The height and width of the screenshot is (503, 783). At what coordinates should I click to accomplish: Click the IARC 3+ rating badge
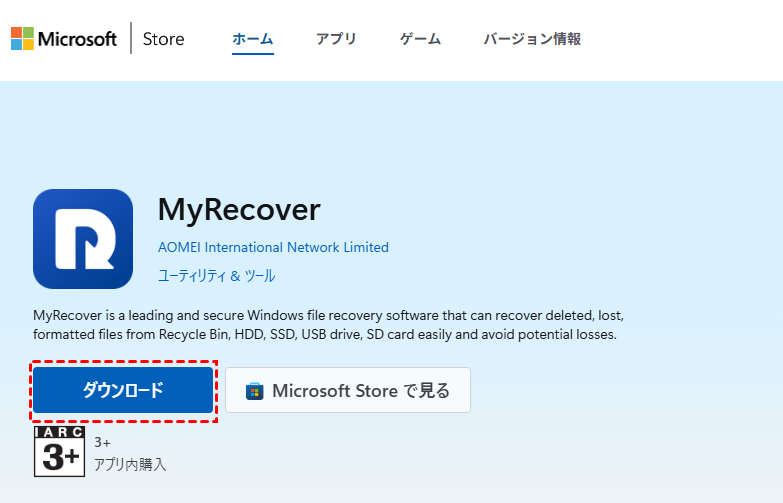[59, 452]
